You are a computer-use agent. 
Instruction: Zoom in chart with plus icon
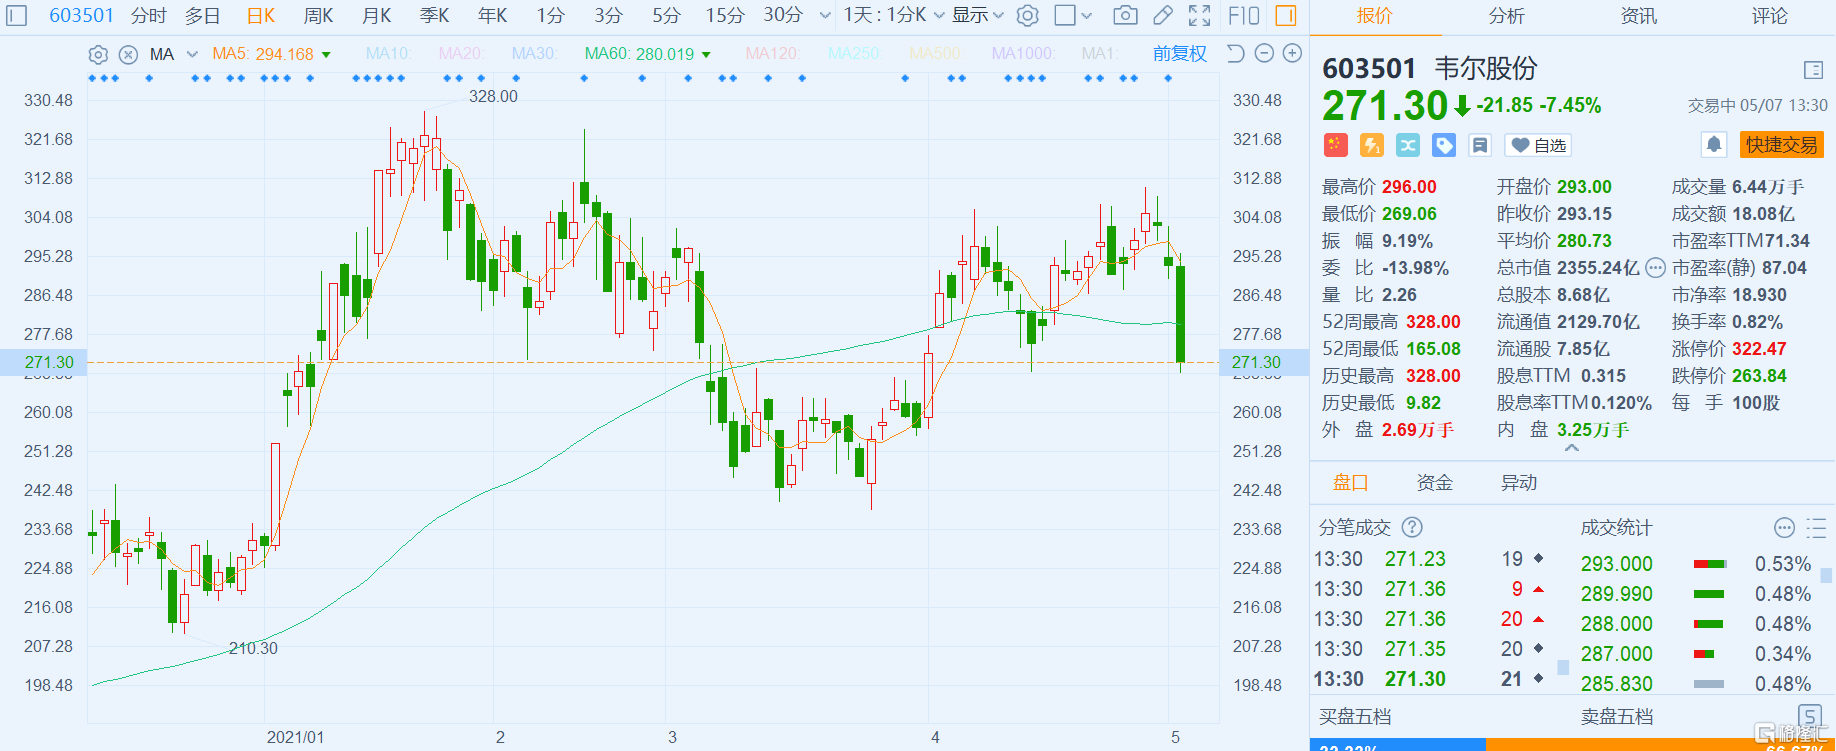coord(1292,53)
